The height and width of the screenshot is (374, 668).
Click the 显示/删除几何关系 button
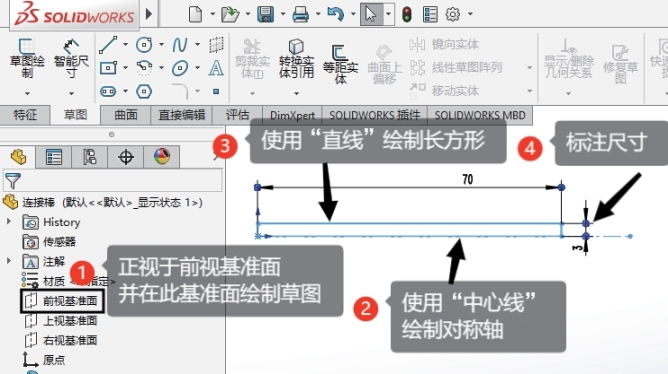(569, 59)
